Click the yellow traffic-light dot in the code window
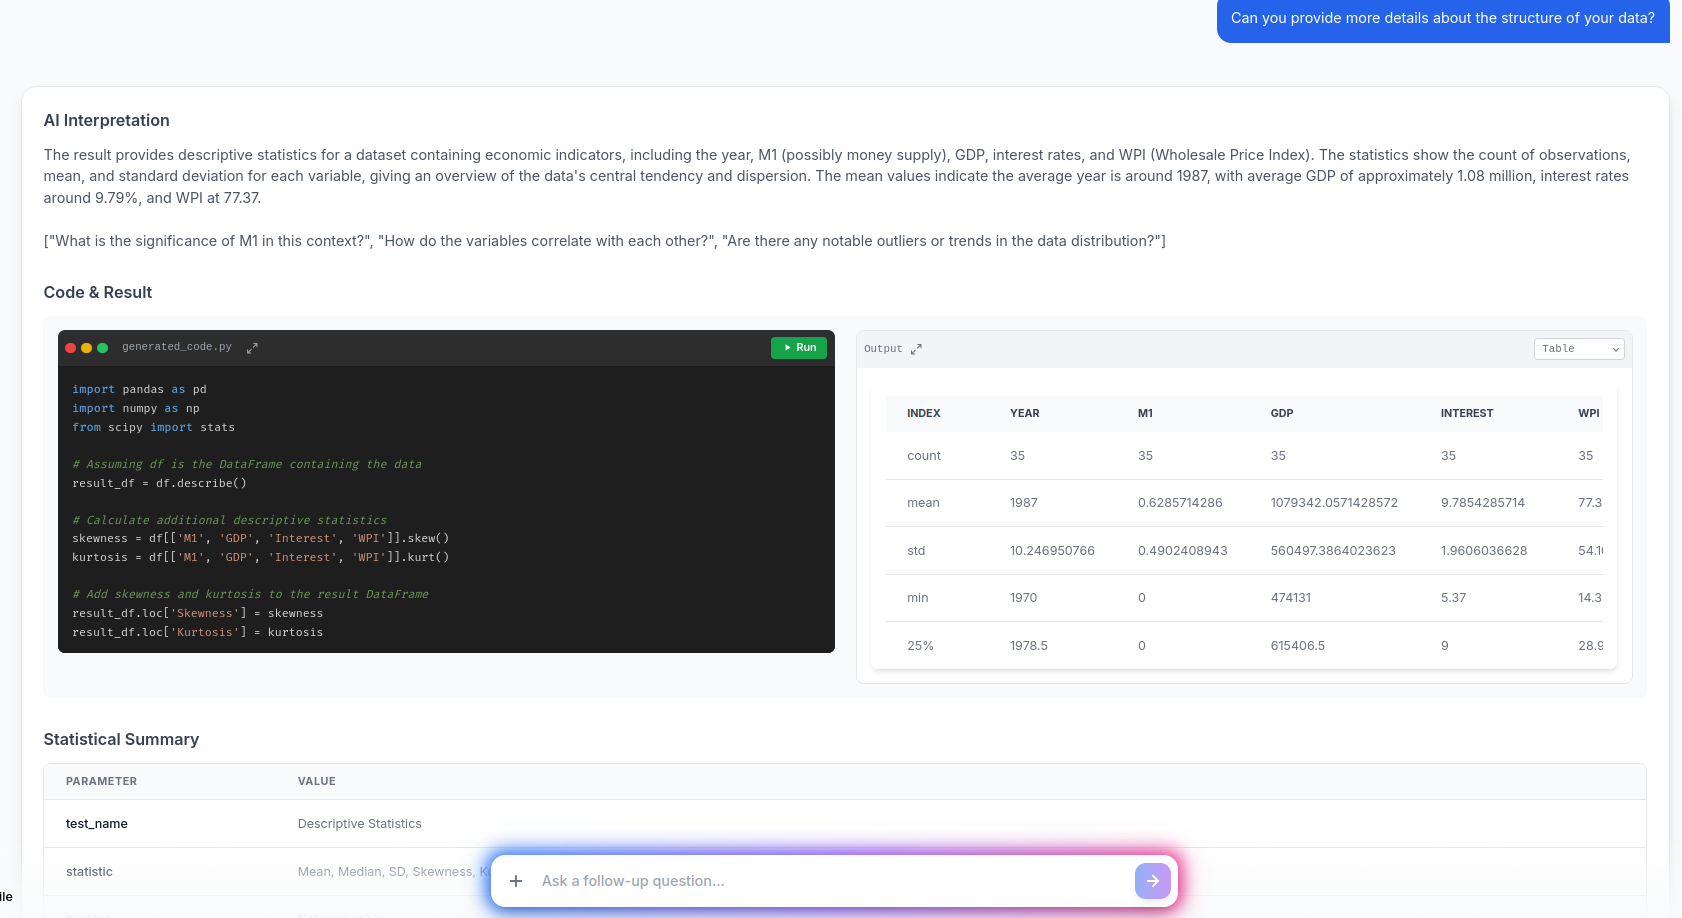 click(x=86, y=347)
